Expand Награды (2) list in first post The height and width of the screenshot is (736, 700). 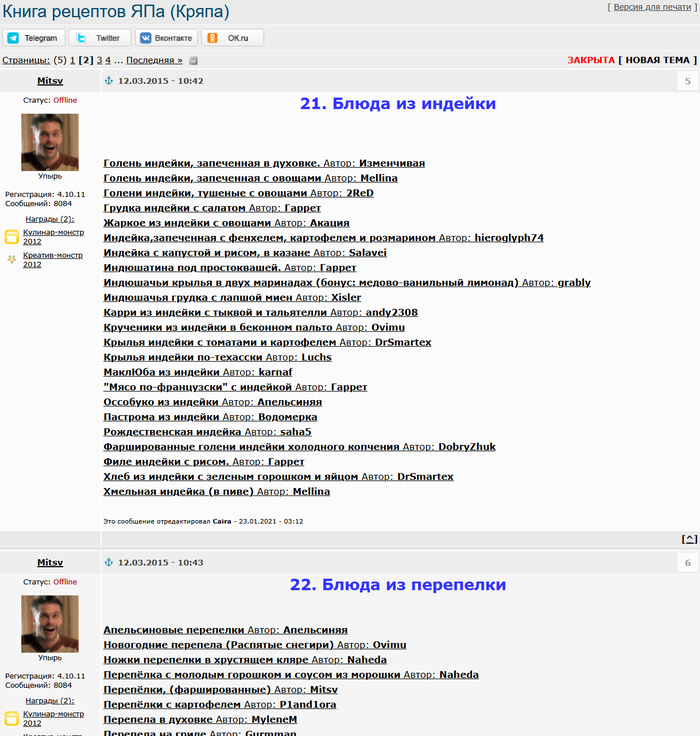pyautogui.click(x=50, y=219)
